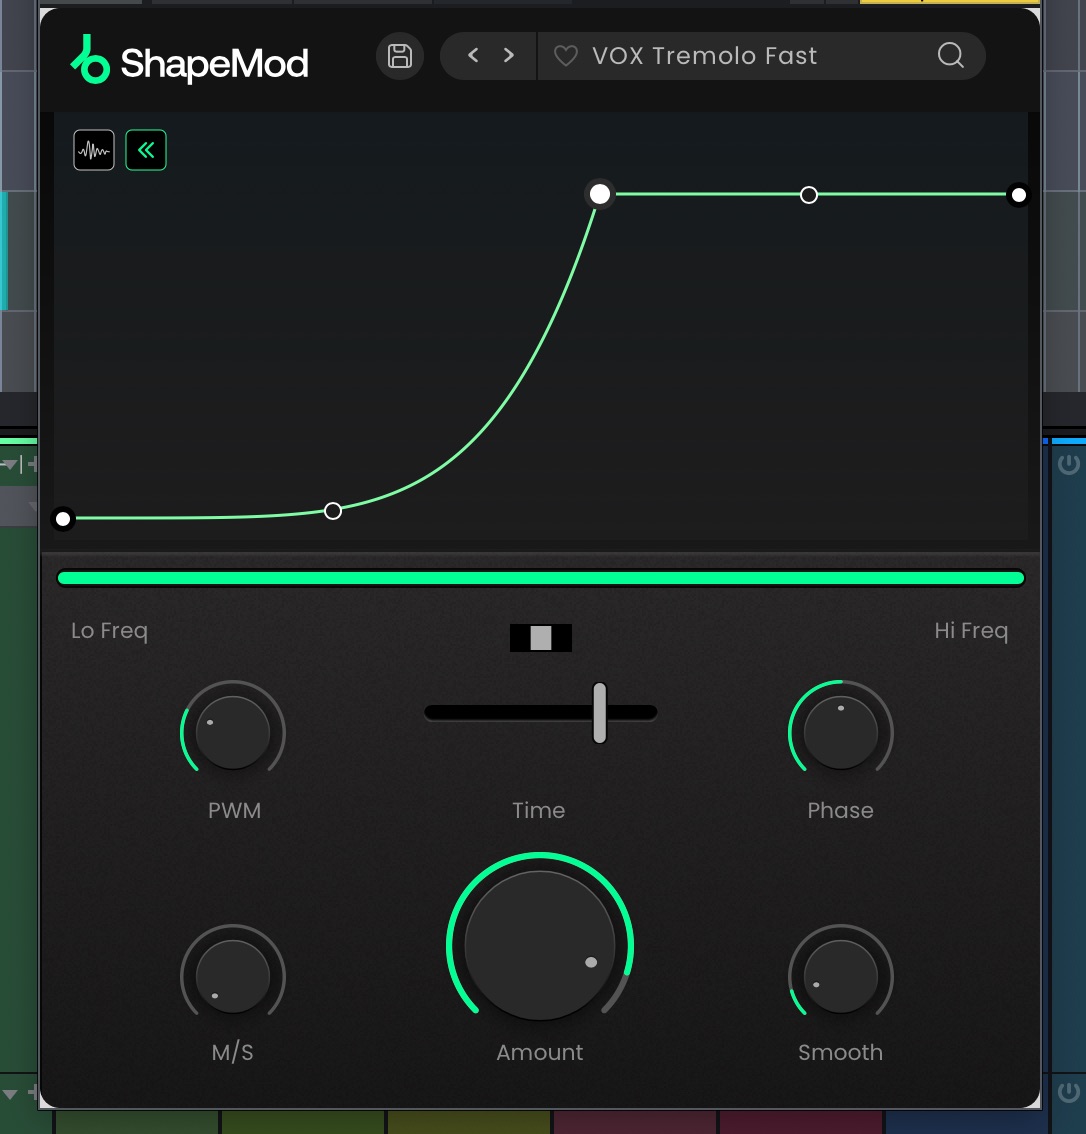Viewport: 1086px width, 1134px height.
Task: Click the save preset floppy disk icon
Action: pyautogui.click(x=400, y=56)
